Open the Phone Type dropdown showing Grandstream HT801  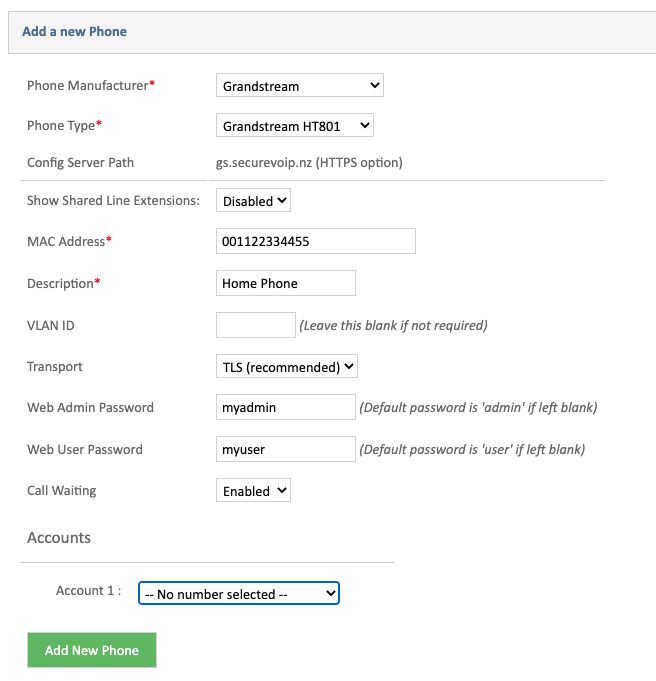click(x=295, y=126)
